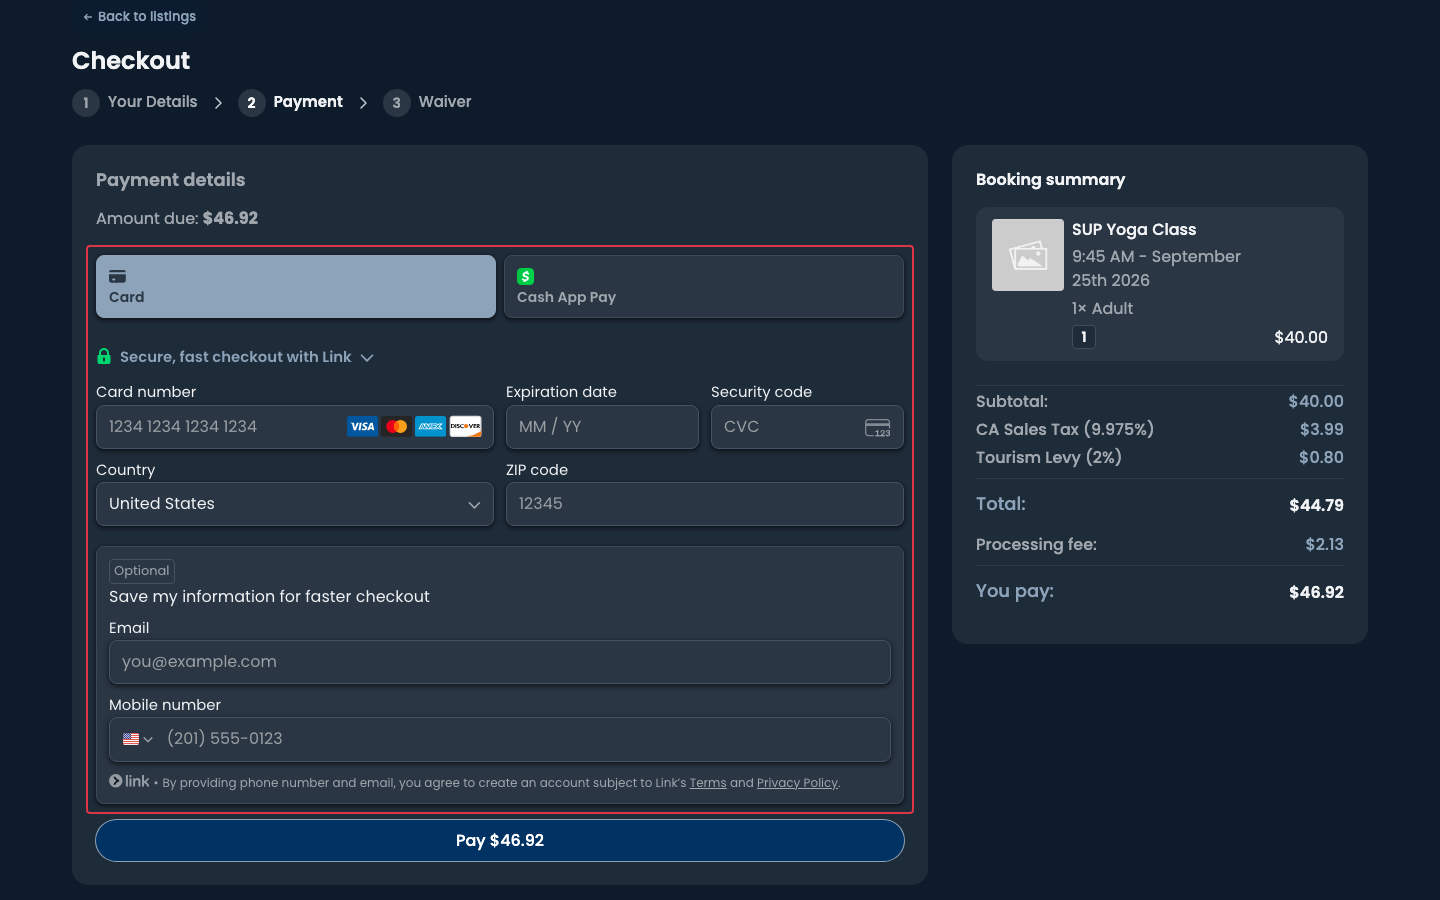The width and height of the screenshot is (1440, 900).
Task: Click Back to listings link
Action: (139, 16)
